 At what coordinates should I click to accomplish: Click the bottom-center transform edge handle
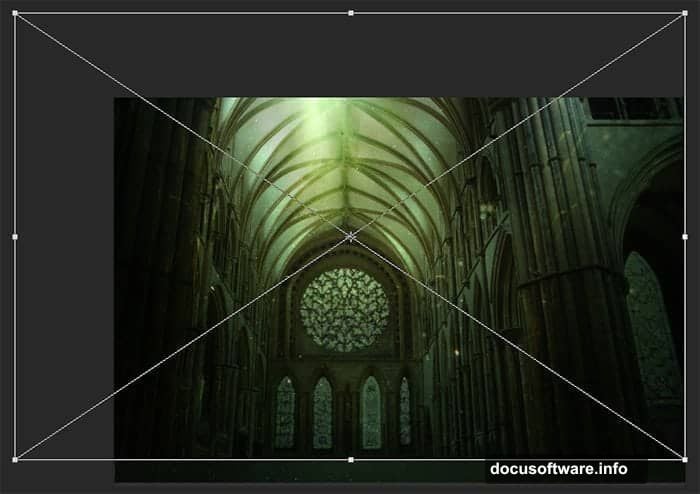351,460
